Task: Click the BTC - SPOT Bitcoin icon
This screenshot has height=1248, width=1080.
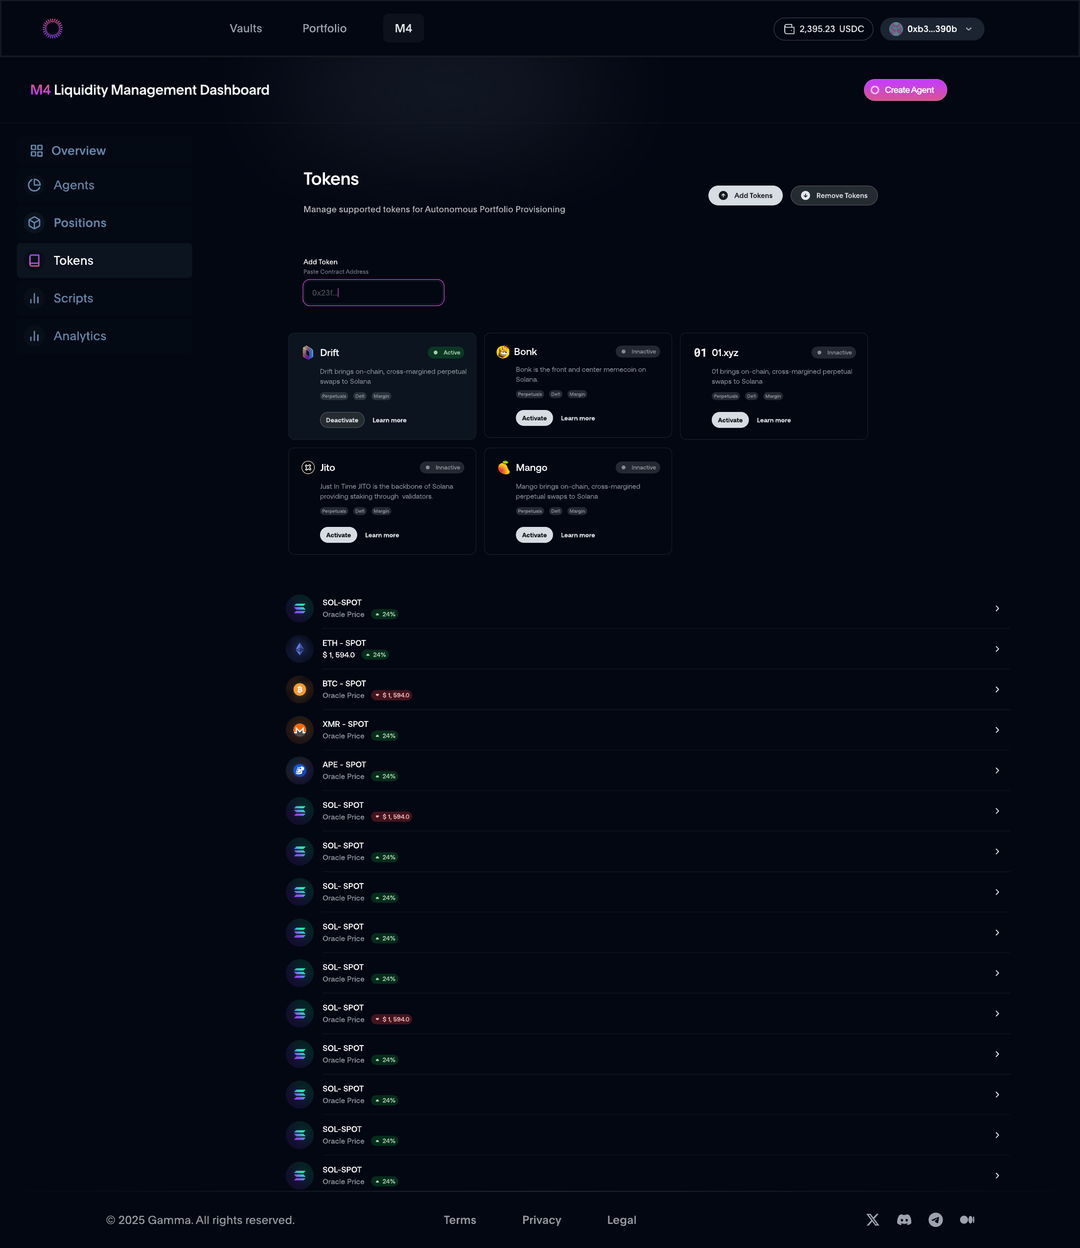Action: click(299, 689)
